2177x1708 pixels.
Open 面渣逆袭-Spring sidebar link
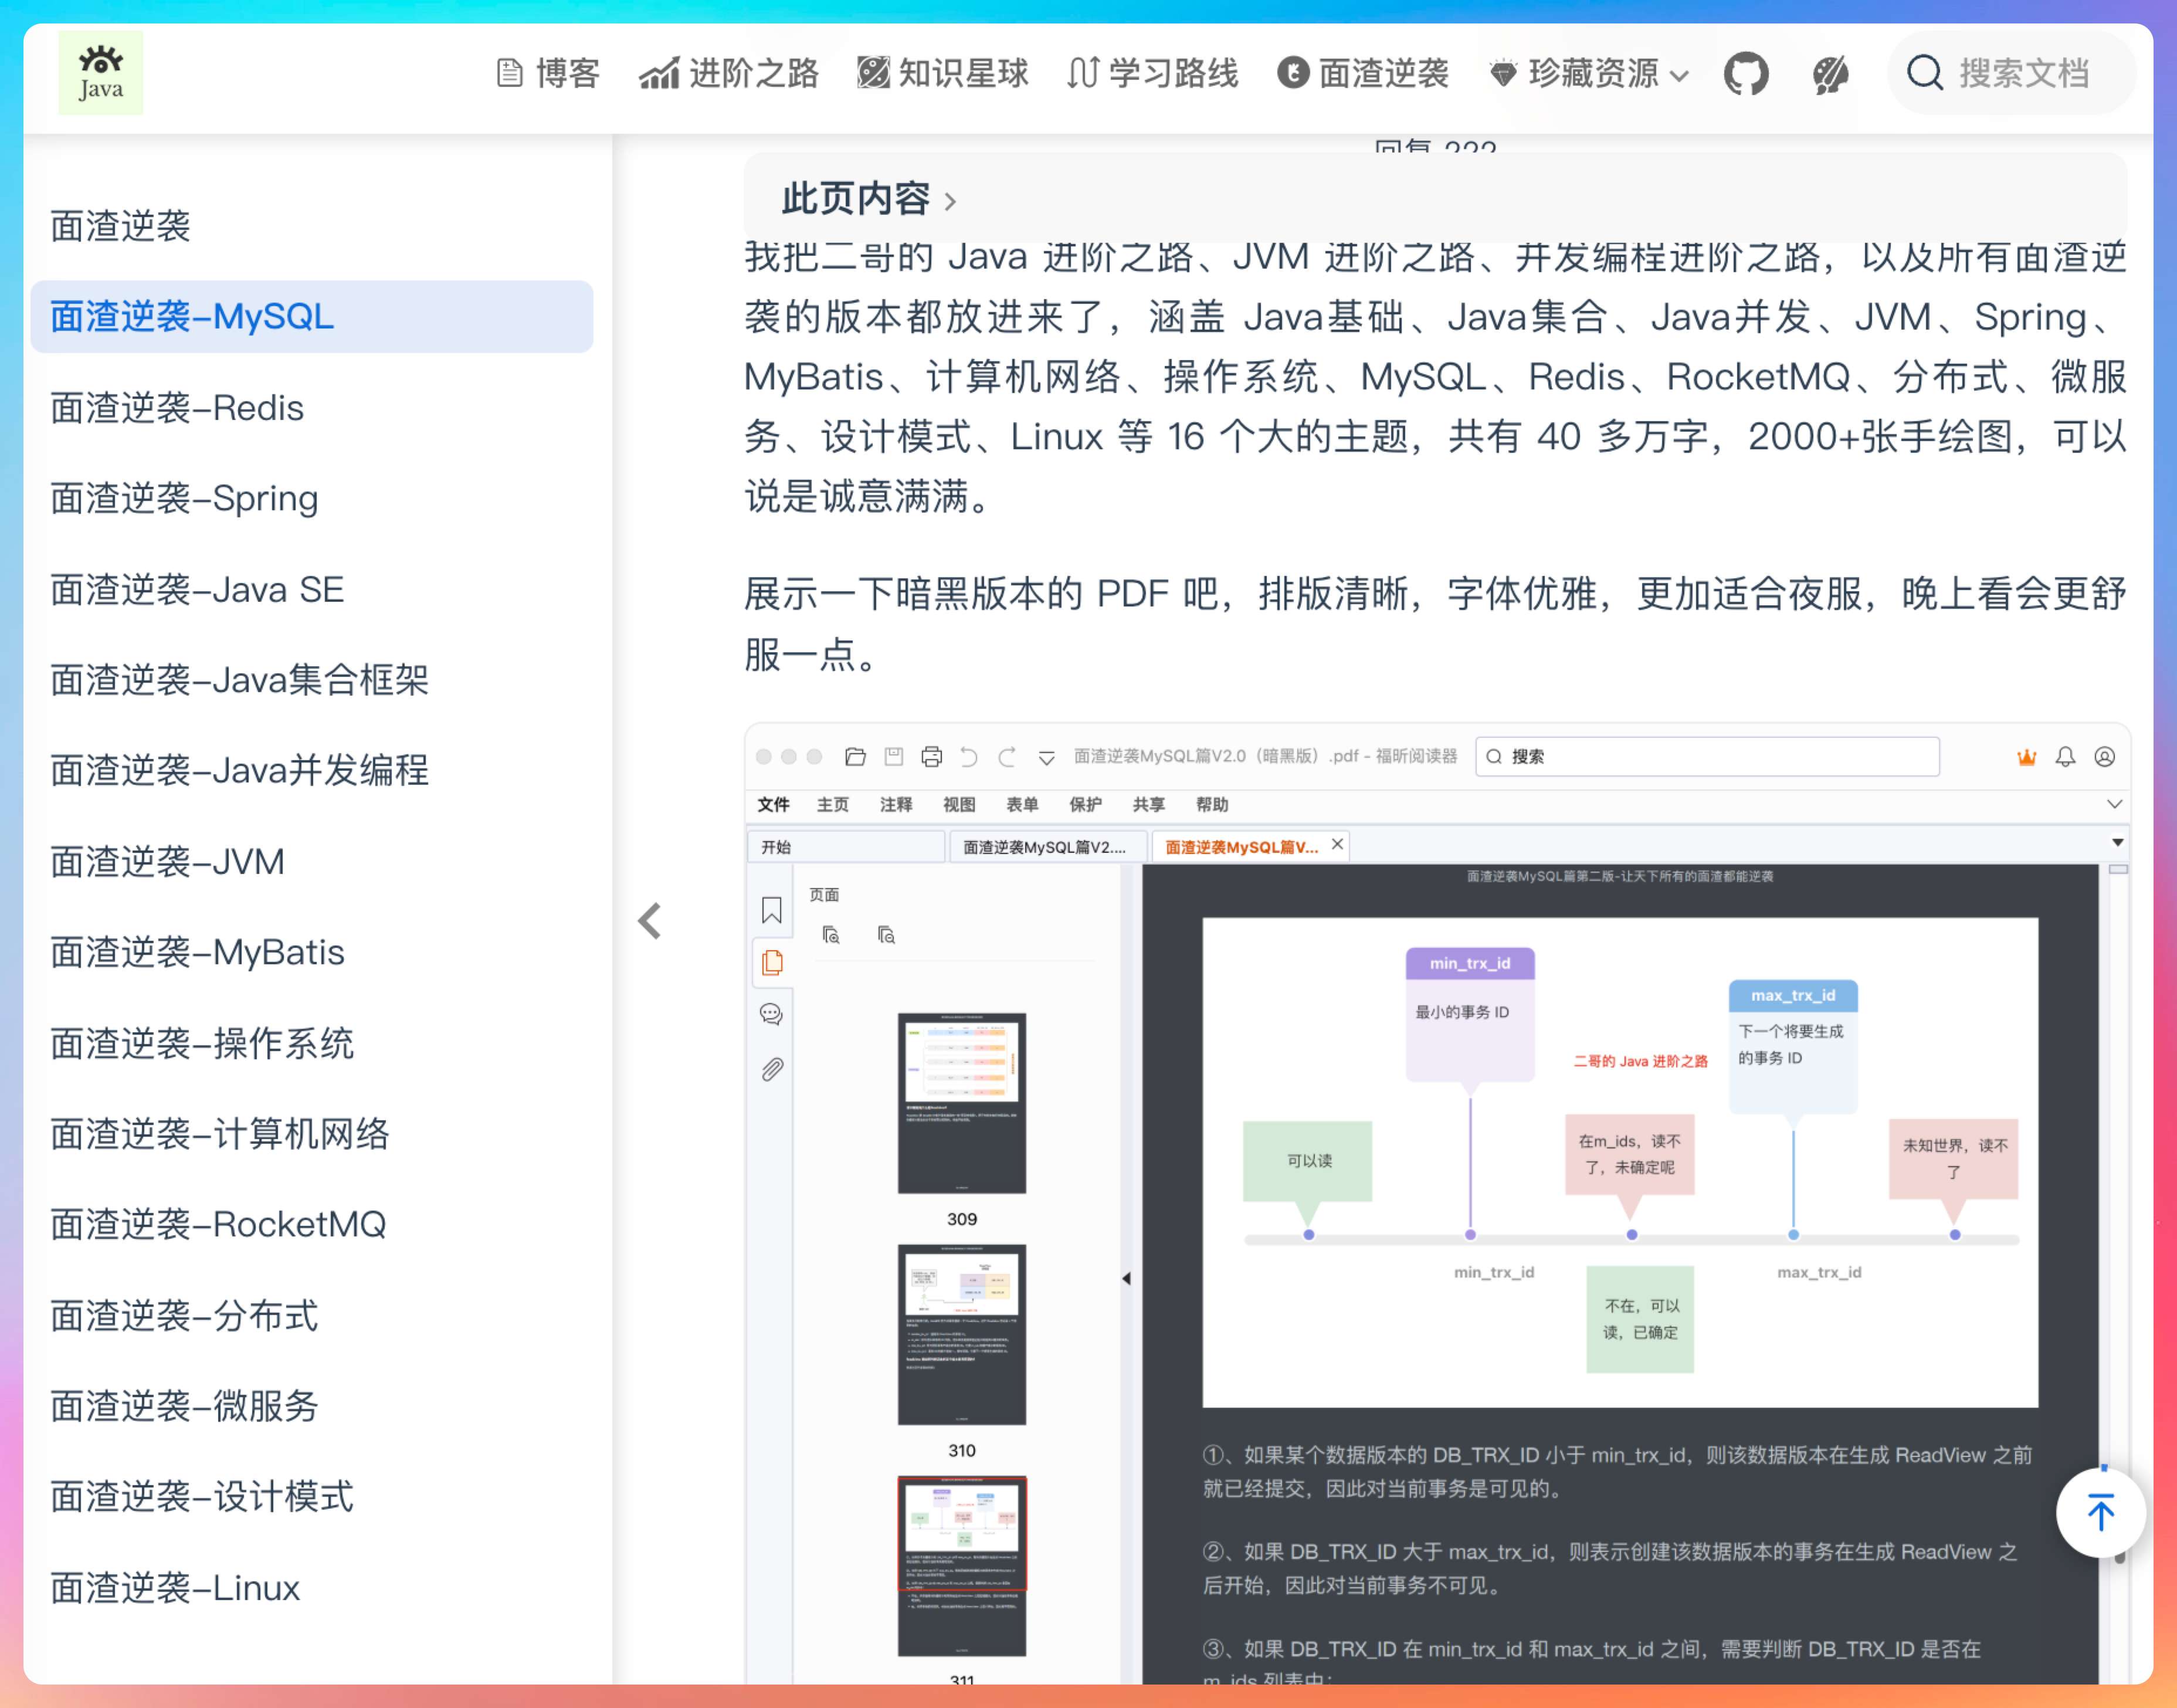click(x=184, y=498)
